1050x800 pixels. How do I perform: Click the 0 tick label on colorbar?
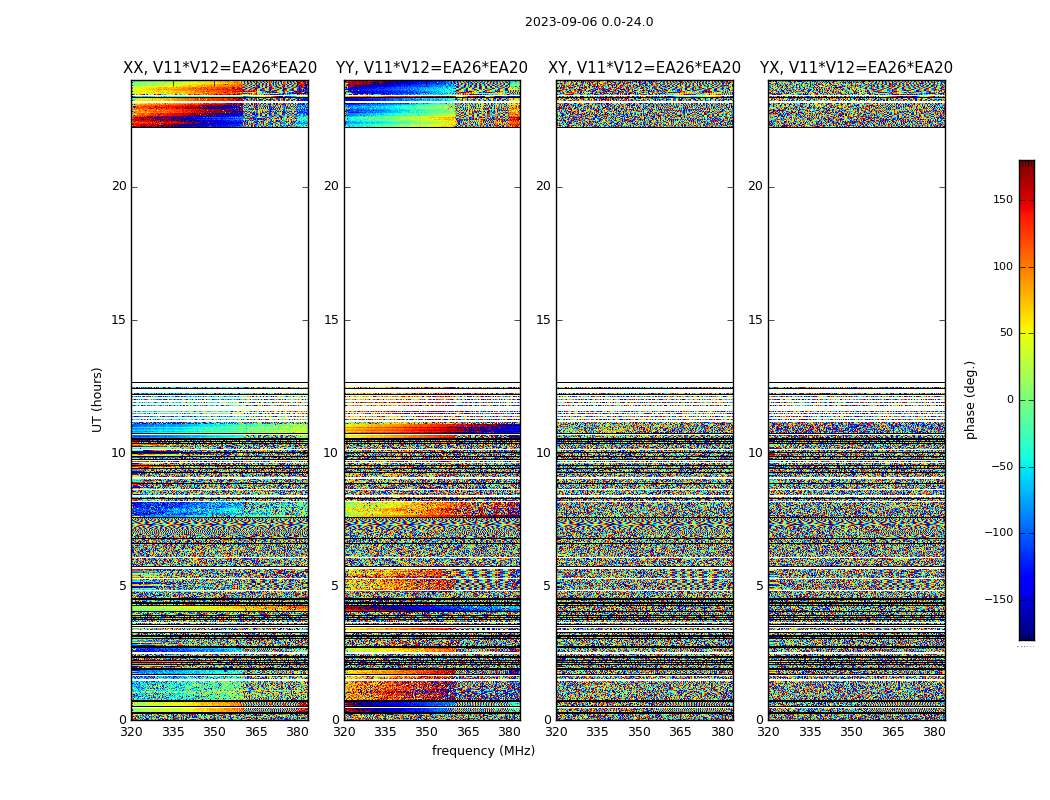1010,400
